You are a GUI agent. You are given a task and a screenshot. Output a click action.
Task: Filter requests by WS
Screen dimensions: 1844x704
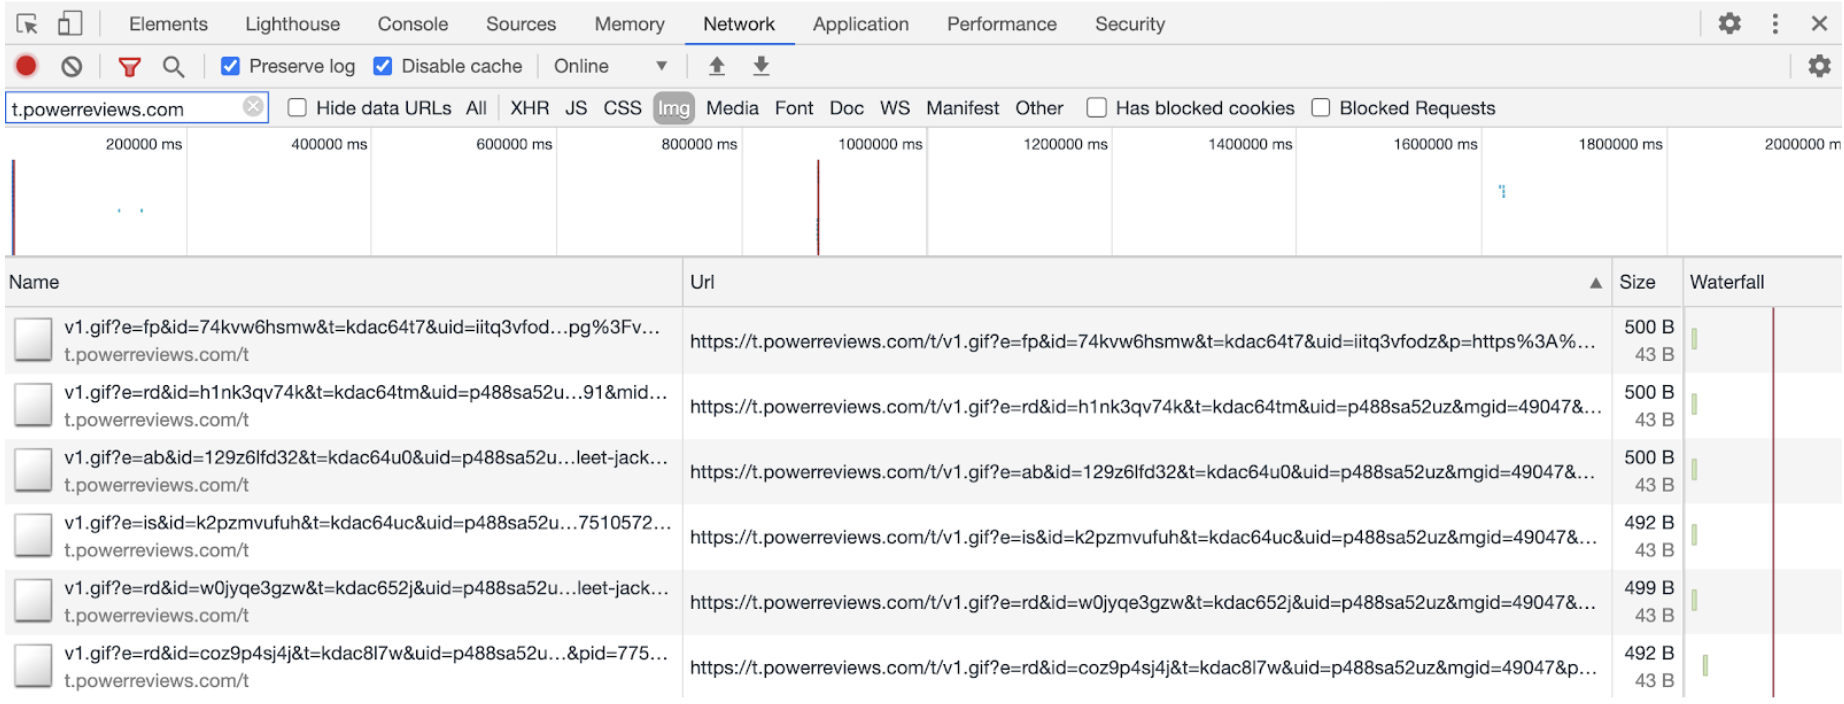895,108
